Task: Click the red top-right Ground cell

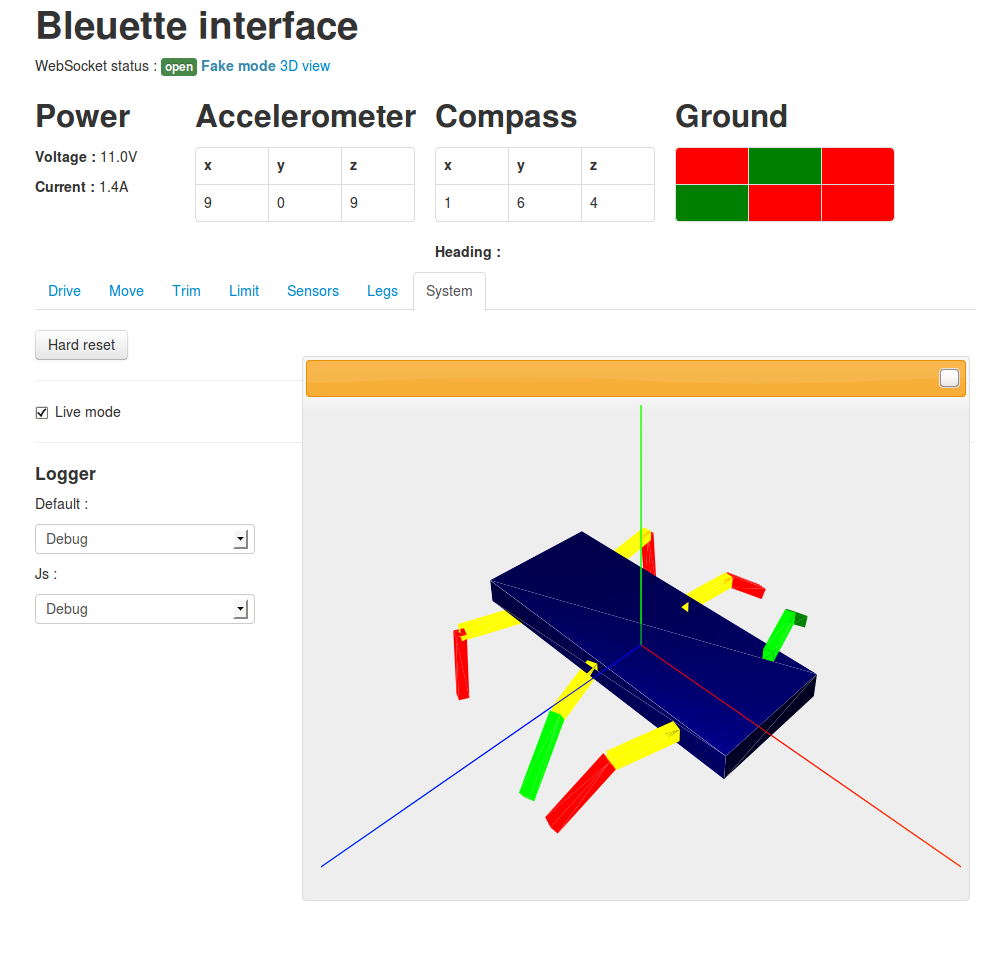Action: [858, 166]
